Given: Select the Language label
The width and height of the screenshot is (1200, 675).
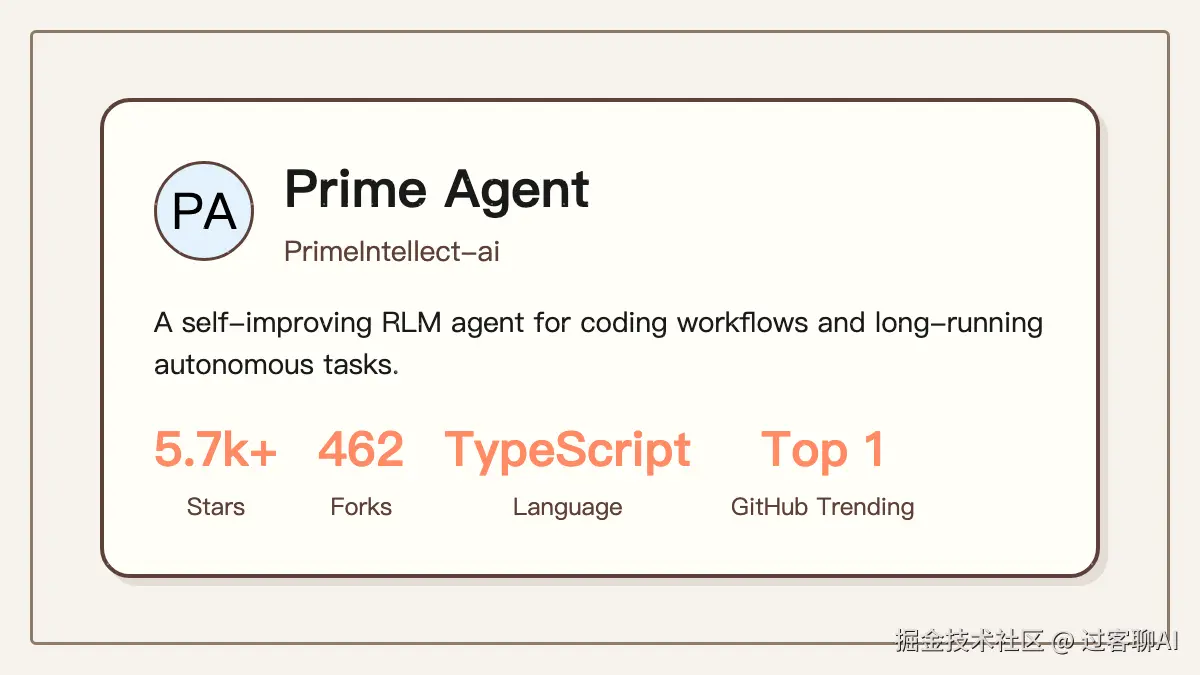Looking at the screenshot, I should (x=567, y=508).
